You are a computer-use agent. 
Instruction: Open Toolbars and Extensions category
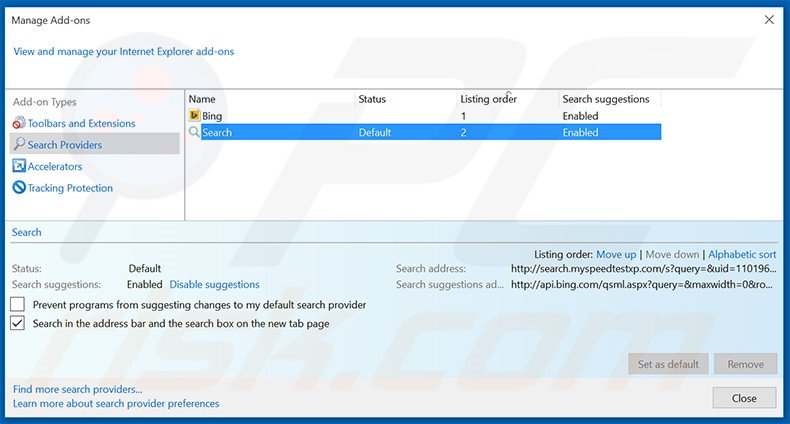click(x=82, y=123)
